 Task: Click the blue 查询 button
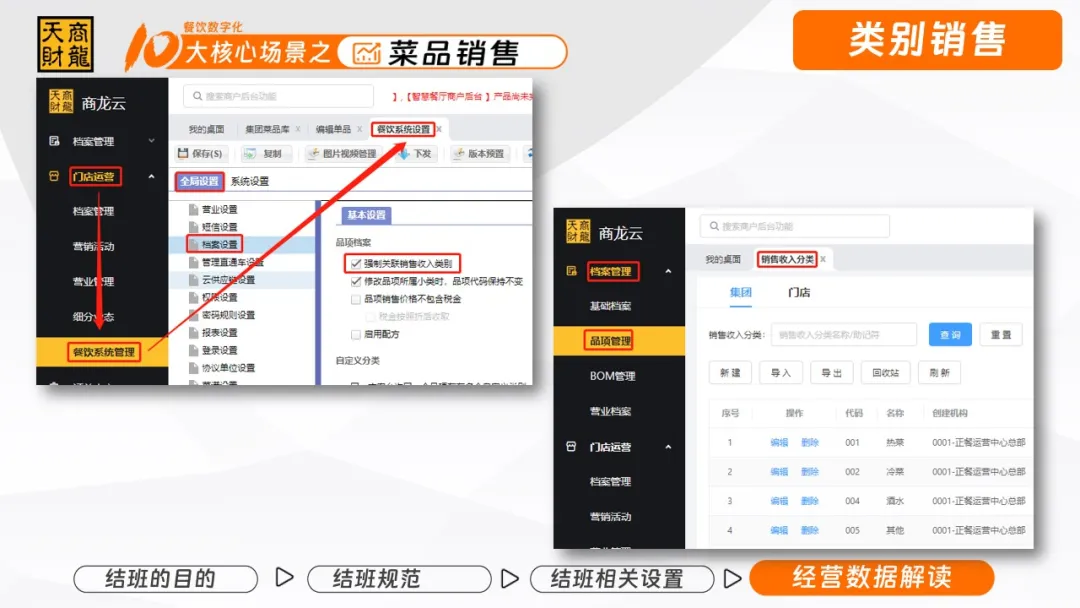(950, 335)
